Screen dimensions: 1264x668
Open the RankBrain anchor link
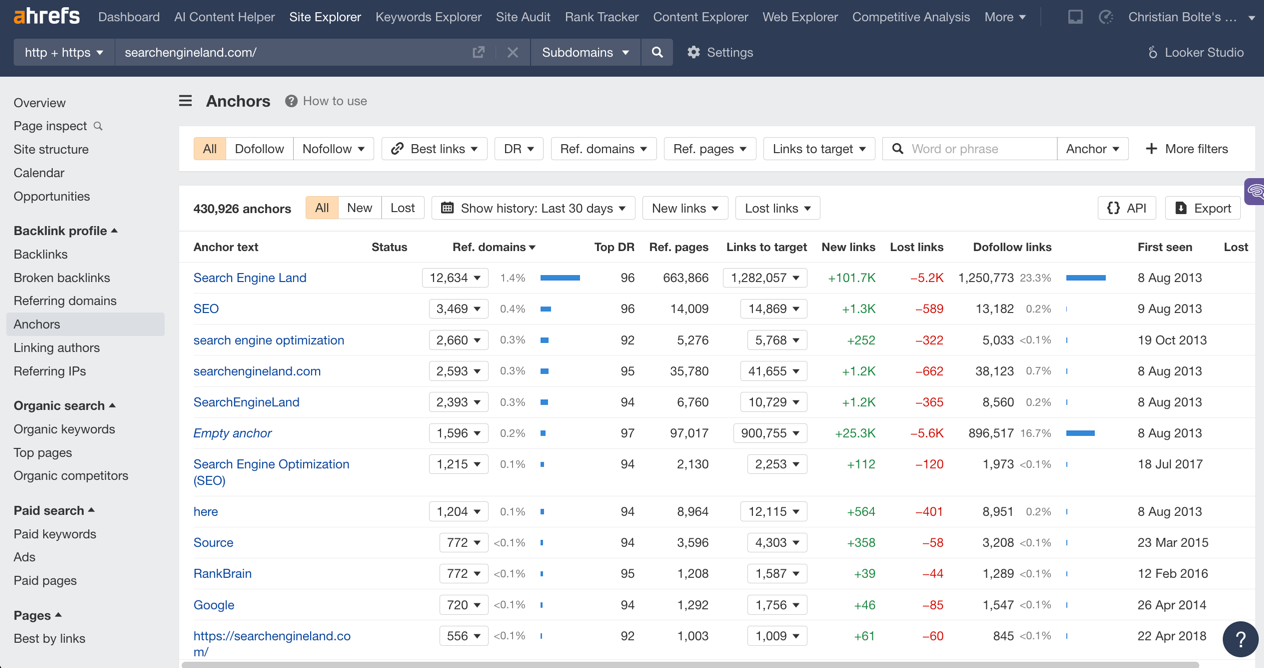click(x=222, y=574)
